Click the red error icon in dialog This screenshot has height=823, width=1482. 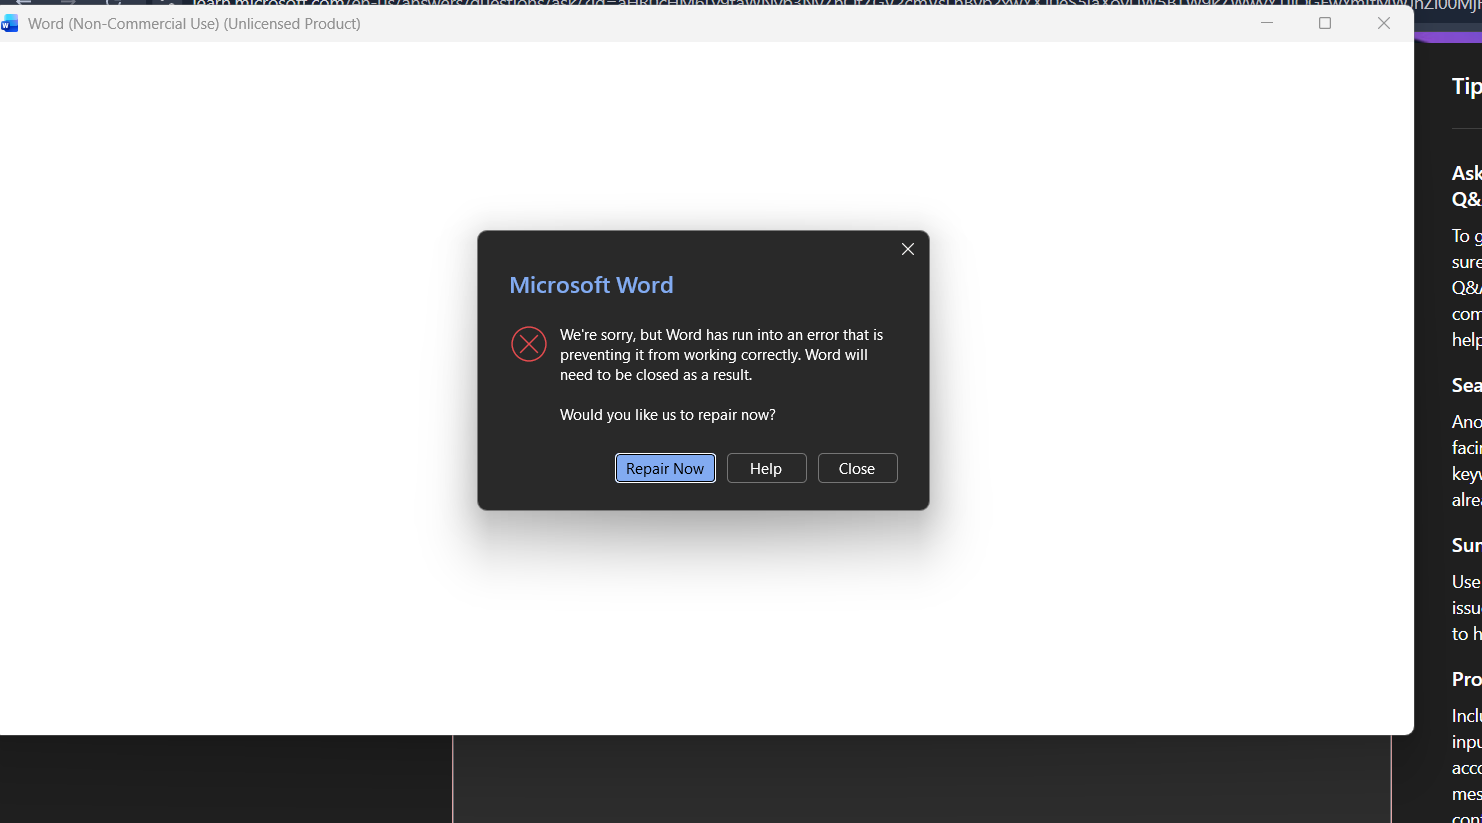[x=529, y=344]
